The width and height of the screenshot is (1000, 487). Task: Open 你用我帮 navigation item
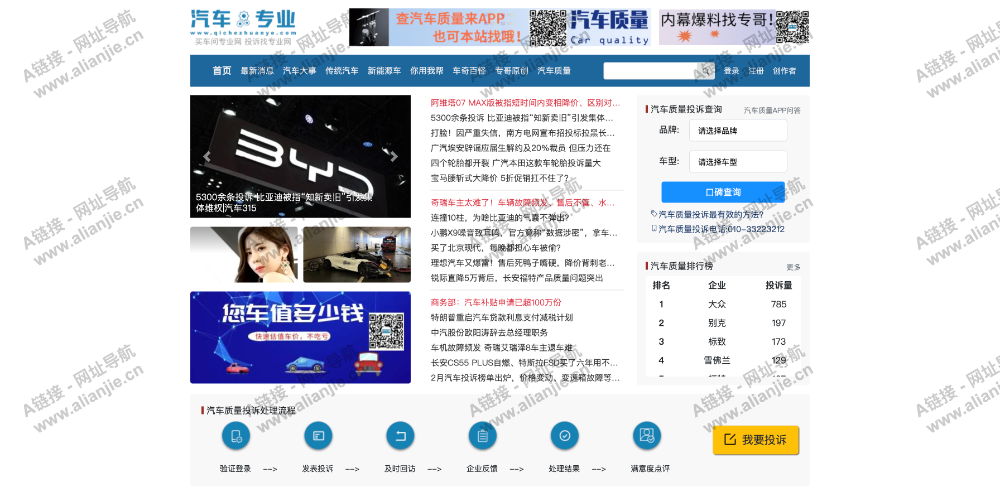(427, 71)
